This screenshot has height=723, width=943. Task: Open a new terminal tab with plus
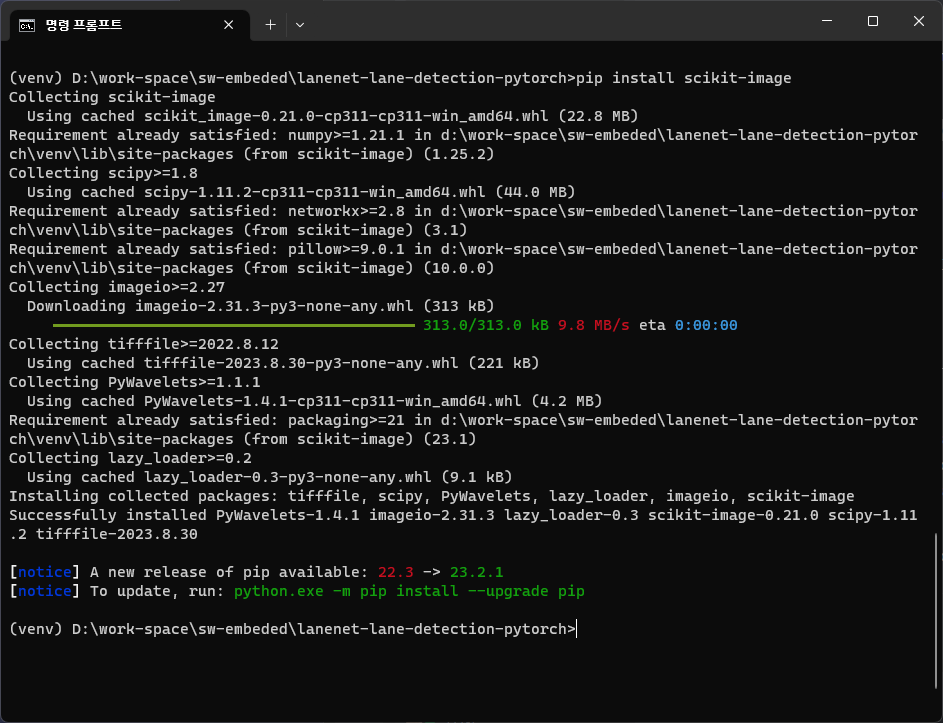pos(271,25)
